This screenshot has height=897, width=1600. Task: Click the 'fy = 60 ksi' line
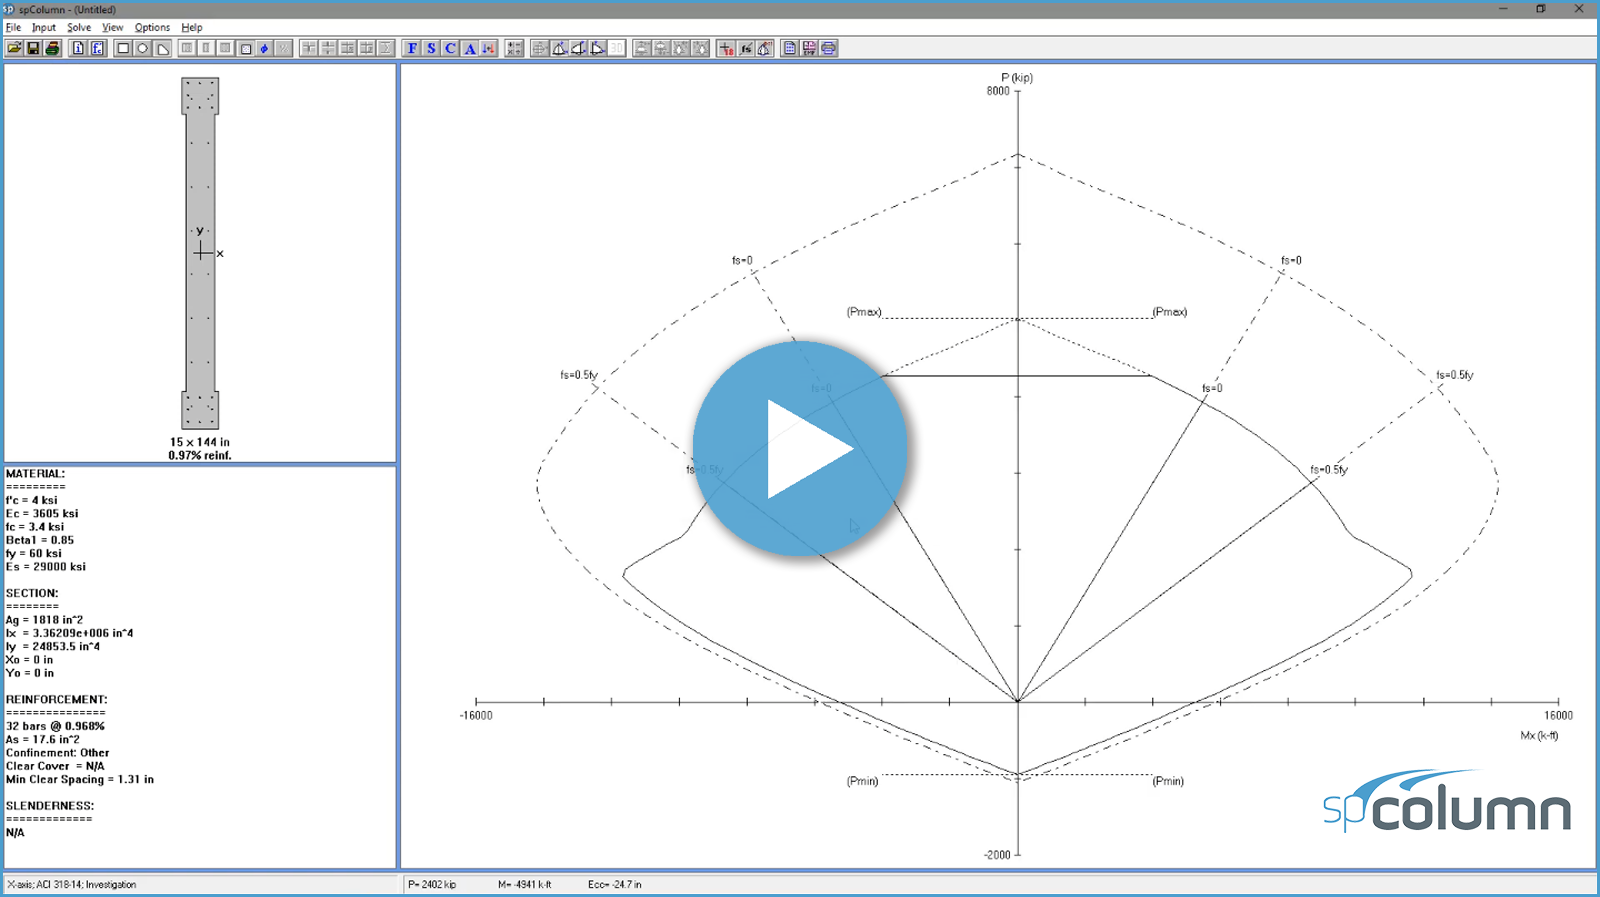[34, 553]
